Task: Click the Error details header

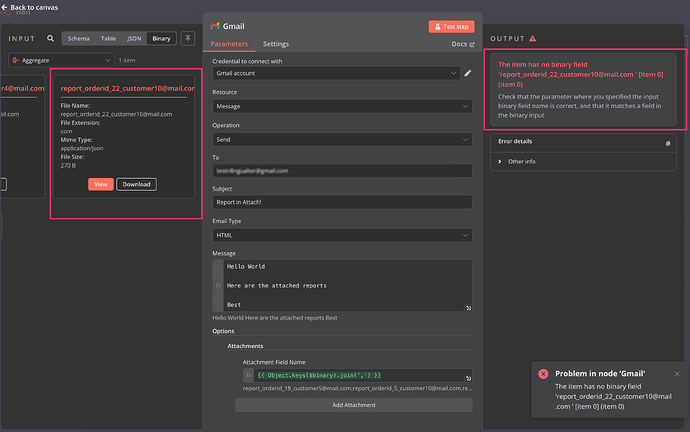Action: 515,141
